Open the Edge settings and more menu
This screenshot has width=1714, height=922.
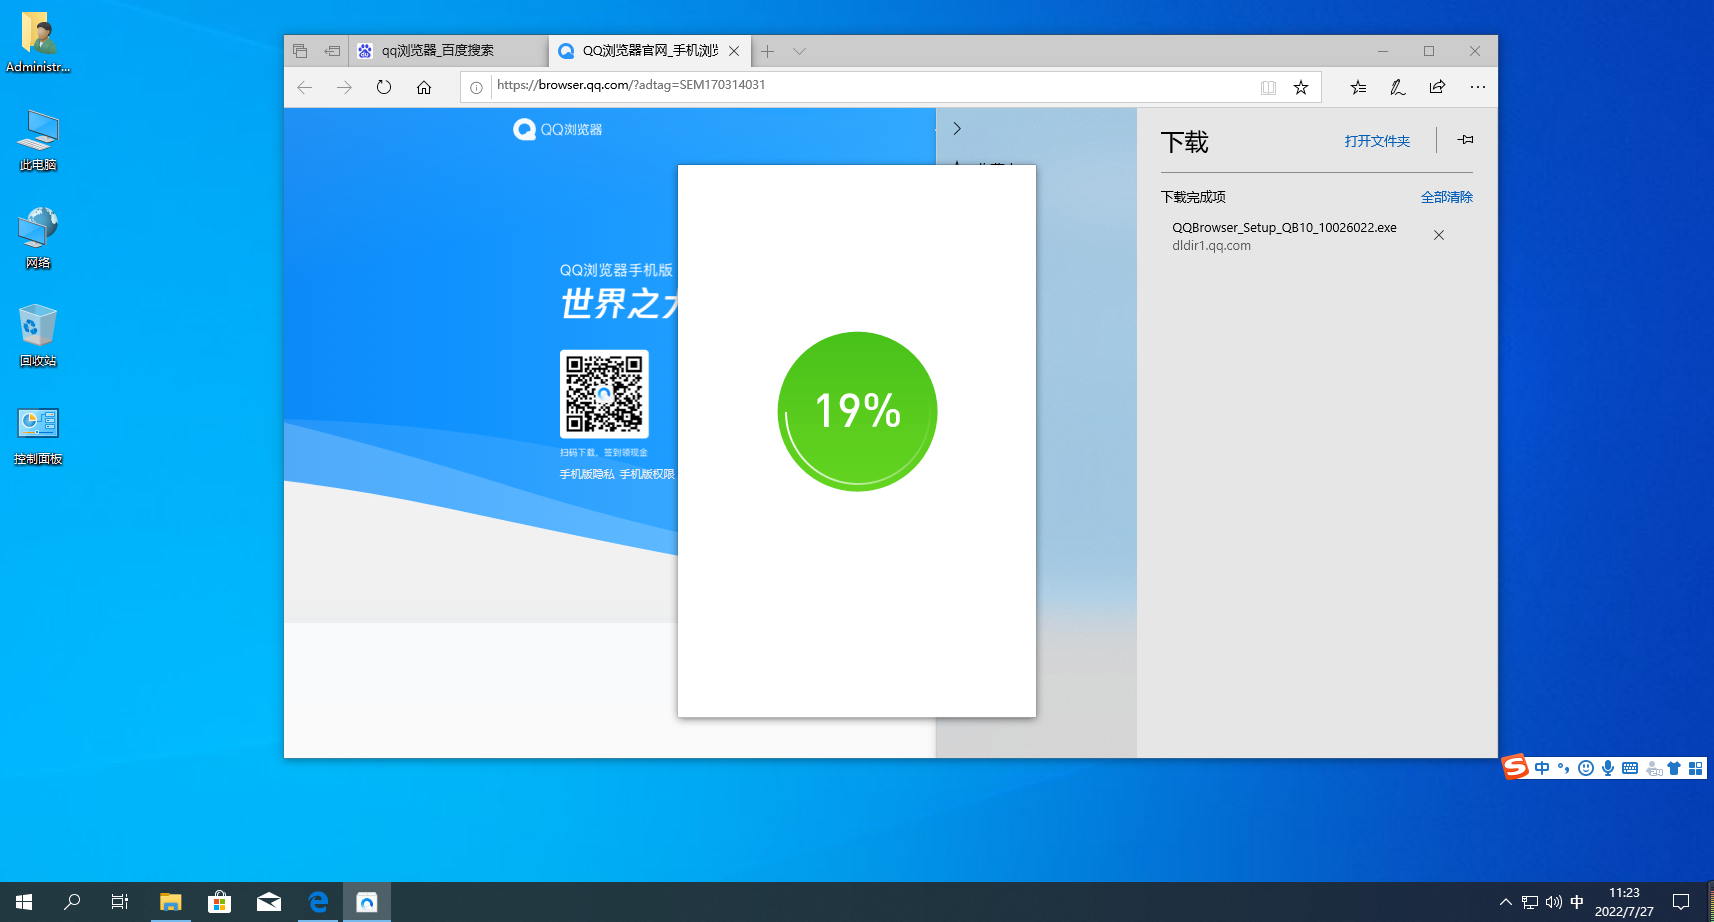pos(1477,87)
